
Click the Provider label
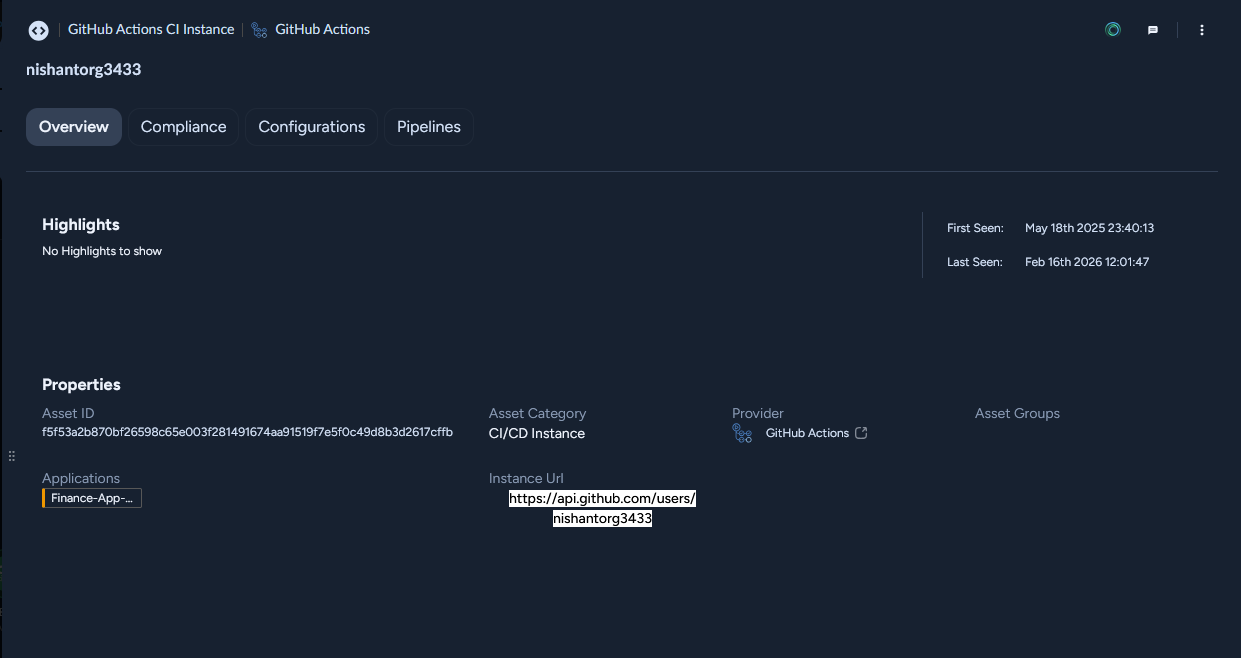pos(758,413)
